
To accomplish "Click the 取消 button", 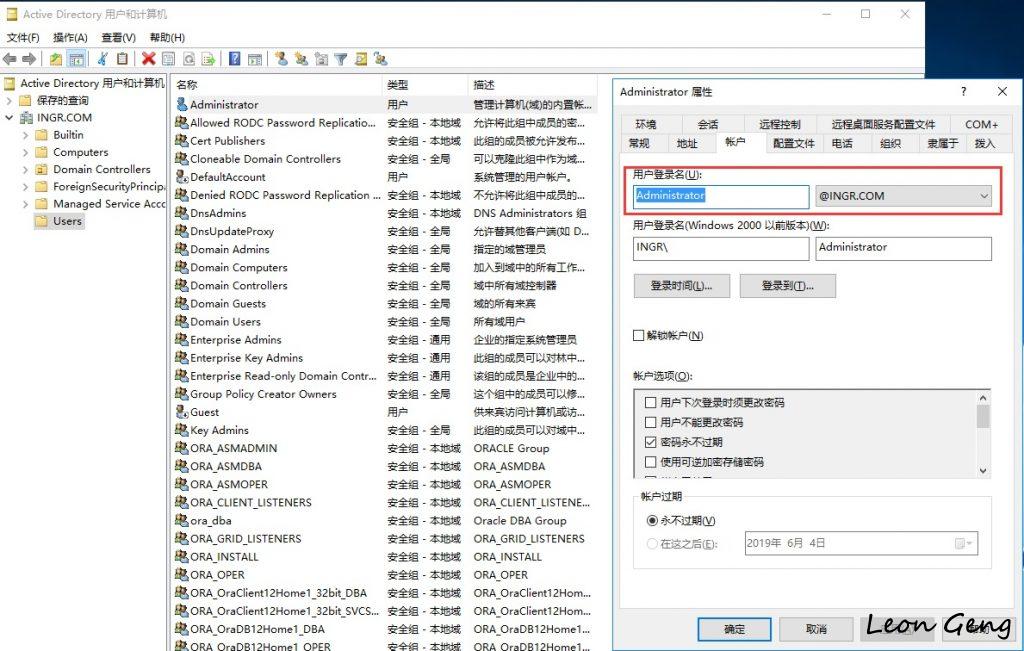I will [x=816, y=629].
